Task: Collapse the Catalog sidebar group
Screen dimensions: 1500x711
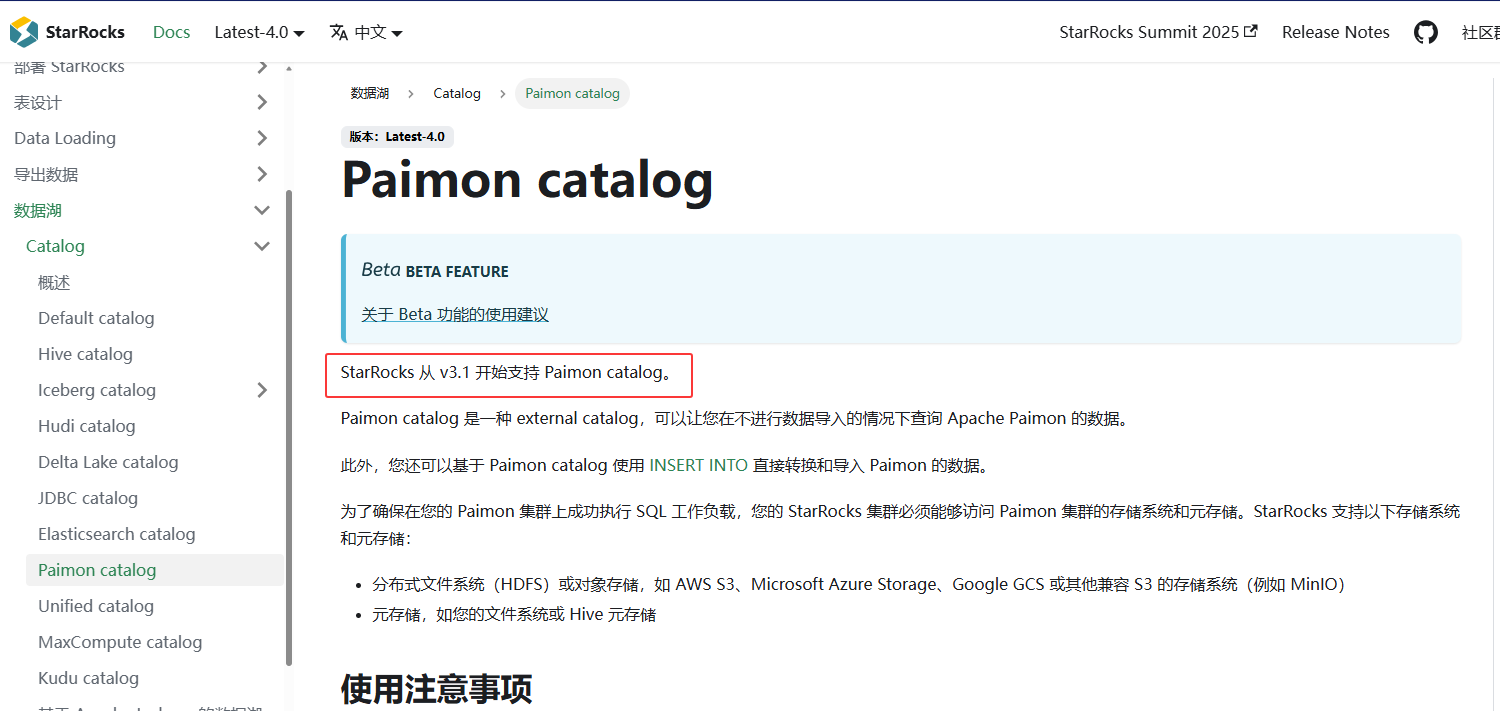Action: click(x=262, y=246)
